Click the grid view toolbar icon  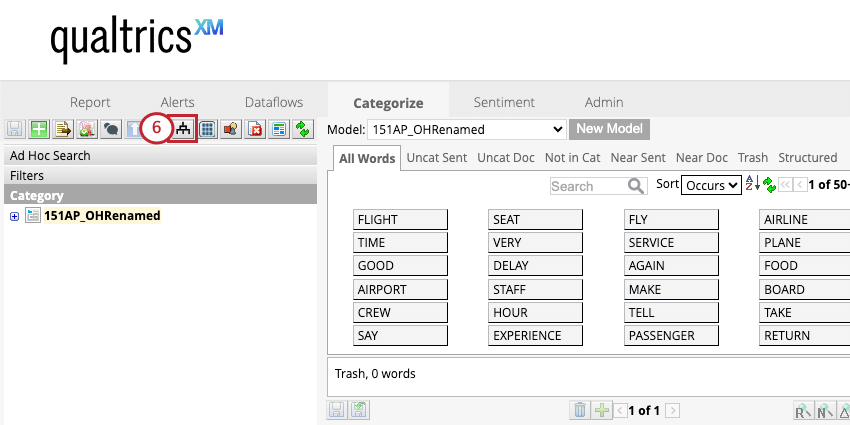pyautogui.click(x=208, y=129)
